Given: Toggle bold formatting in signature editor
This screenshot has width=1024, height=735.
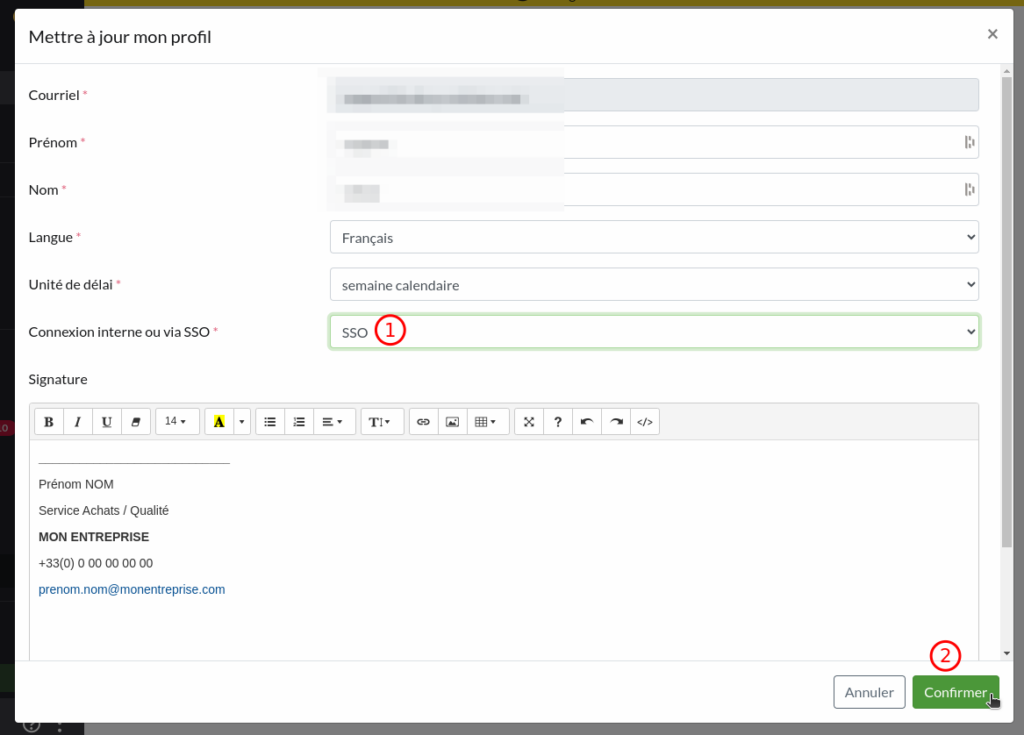Looking at the screenshot, I should [x=49, y=422].
